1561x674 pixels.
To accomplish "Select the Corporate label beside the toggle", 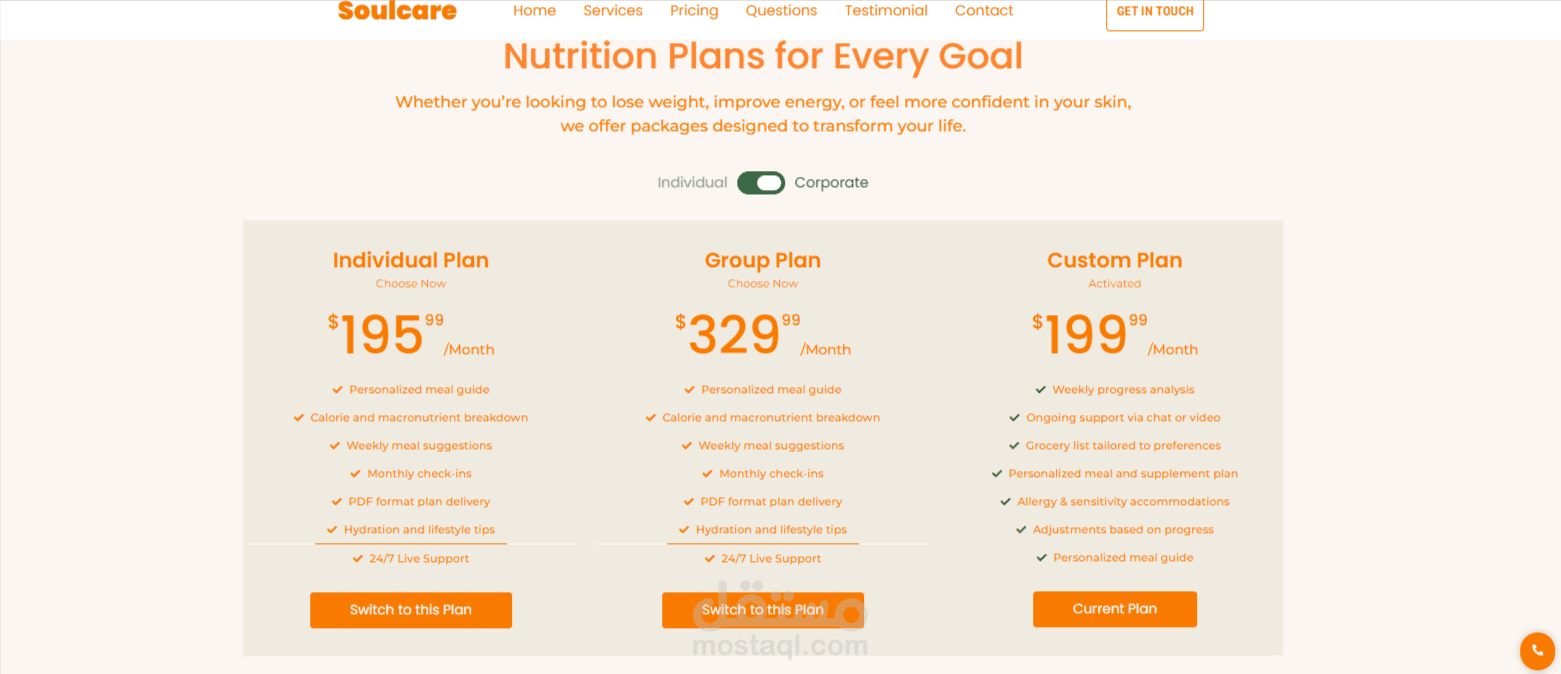I will click(831, 183).
